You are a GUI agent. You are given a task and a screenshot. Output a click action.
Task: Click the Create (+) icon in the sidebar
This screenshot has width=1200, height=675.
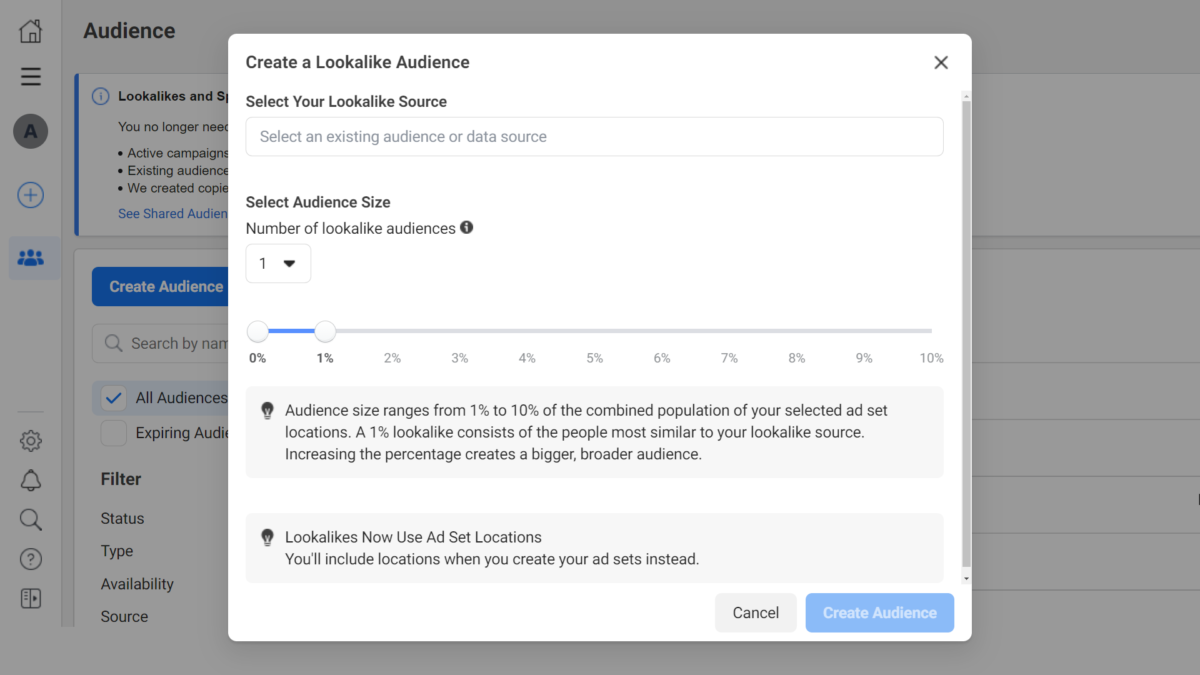(29, 195)
